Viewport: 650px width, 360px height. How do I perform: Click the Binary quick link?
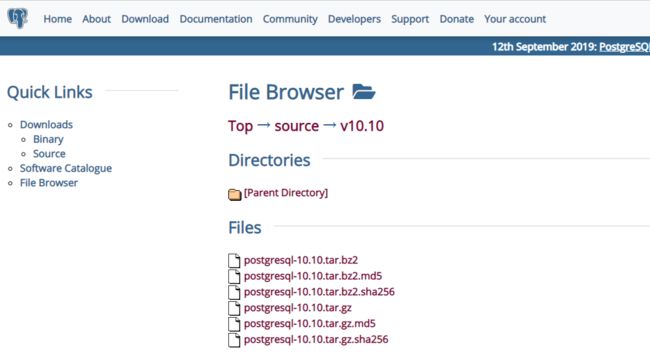[48, 139]
